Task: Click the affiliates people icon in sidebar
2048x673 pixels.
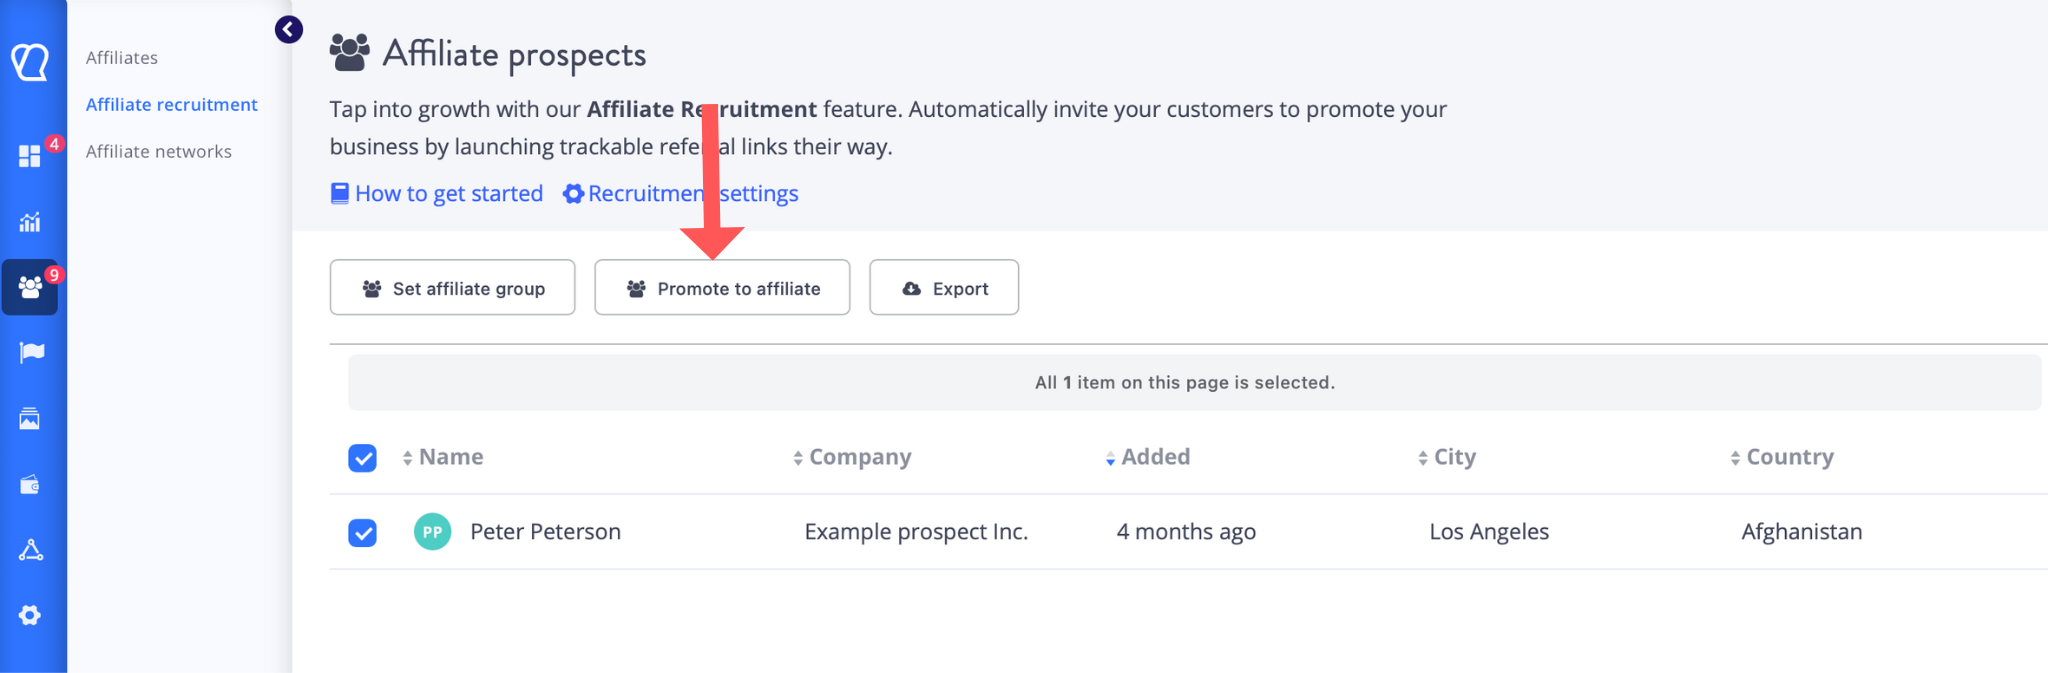Action: tap(30, 288)
